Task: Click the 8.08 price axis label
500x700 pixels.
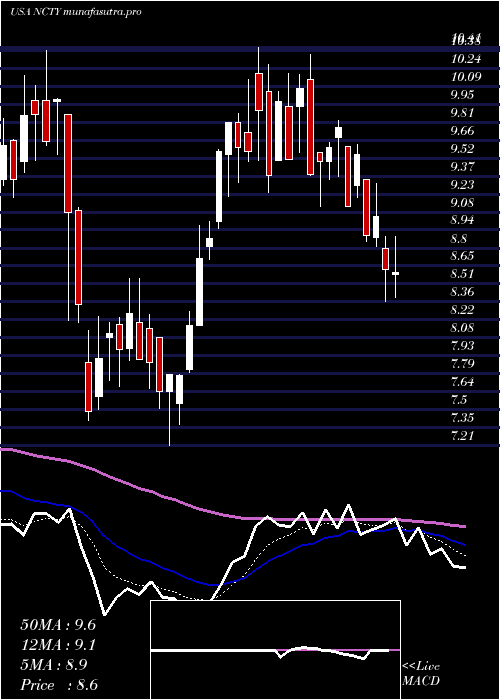Action: (x=462, y=328)
